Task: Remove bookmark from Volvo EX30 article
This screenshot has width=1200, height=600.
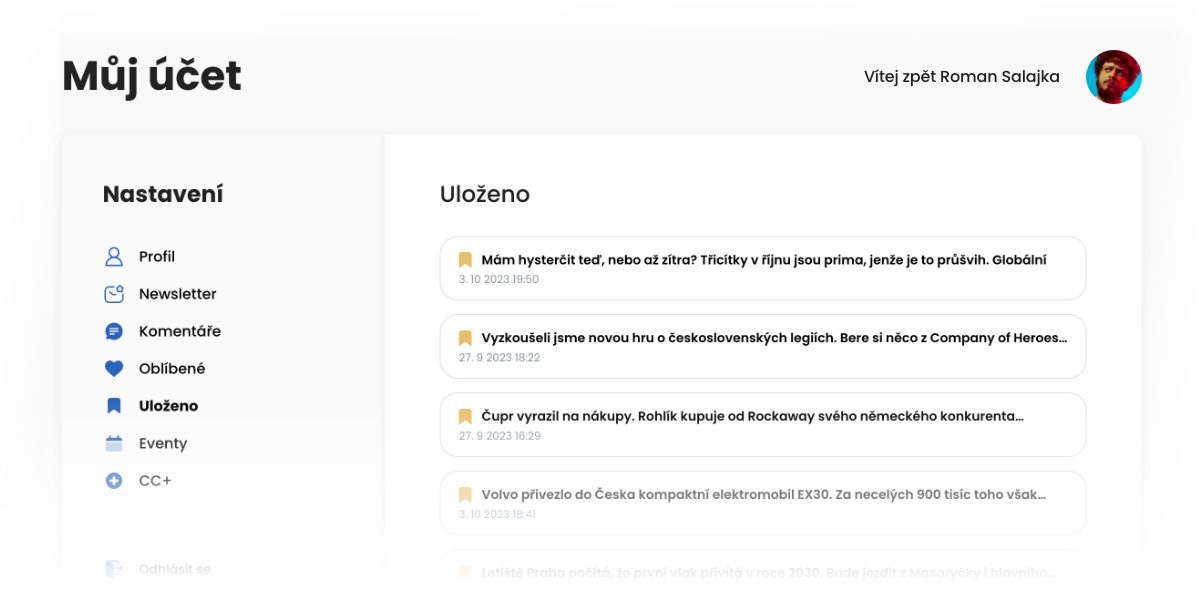Action: pos(465,494)
